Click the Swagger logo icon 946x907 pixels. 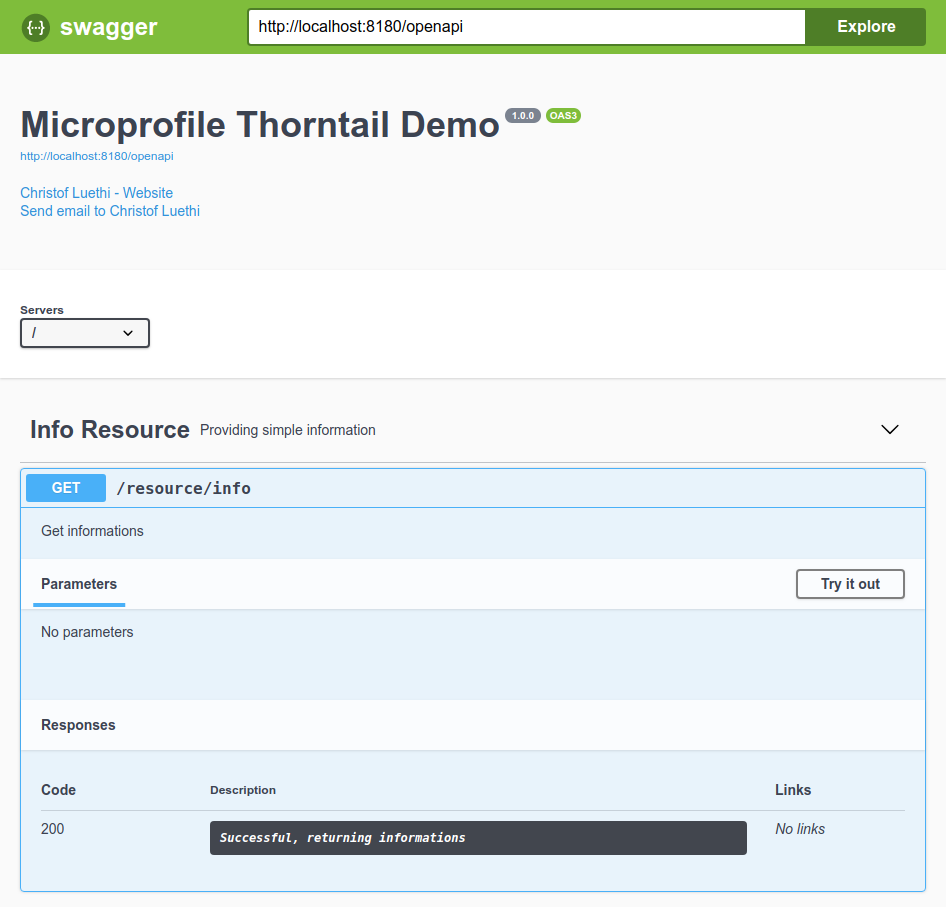[36, 27]
